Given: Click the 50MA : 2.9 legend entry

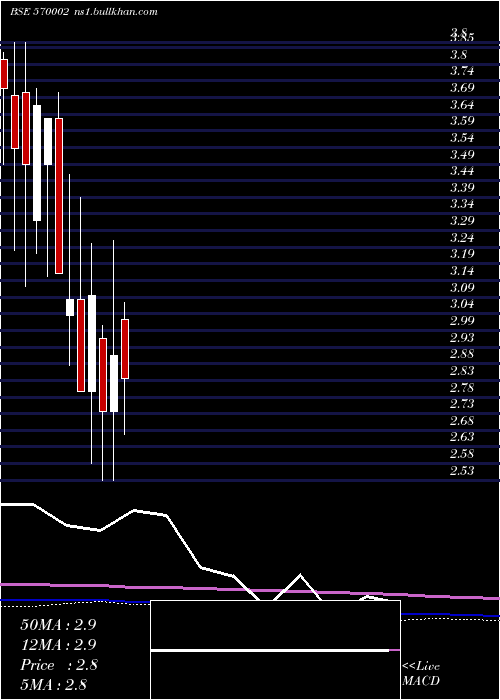Looking at the screenshot, I should pyautogui.click(x=58, y=625).
